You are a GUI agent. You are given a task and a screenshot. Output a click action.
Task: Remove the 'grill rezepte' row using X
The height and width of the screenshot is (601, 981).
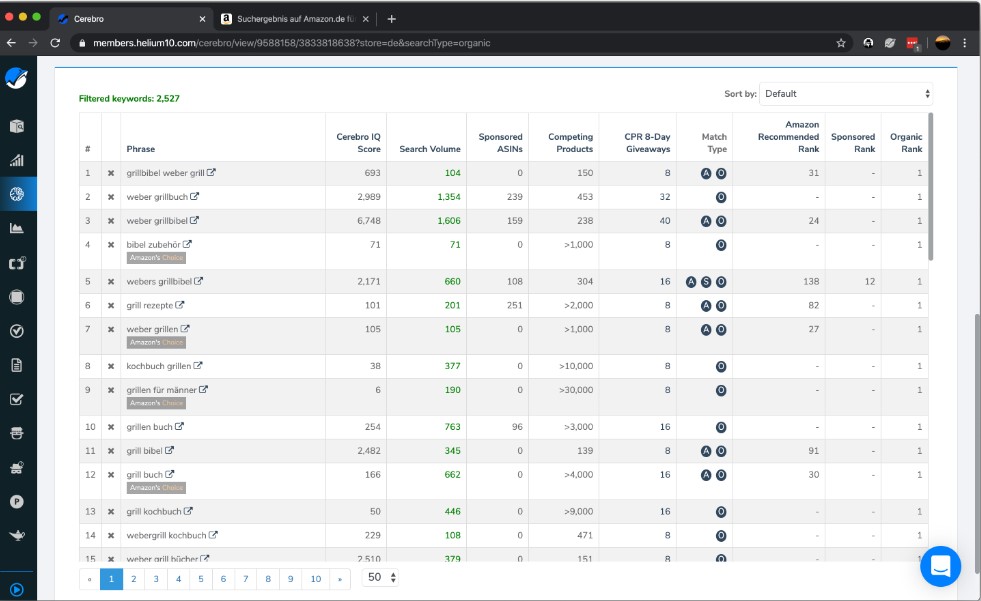(111, 306)
